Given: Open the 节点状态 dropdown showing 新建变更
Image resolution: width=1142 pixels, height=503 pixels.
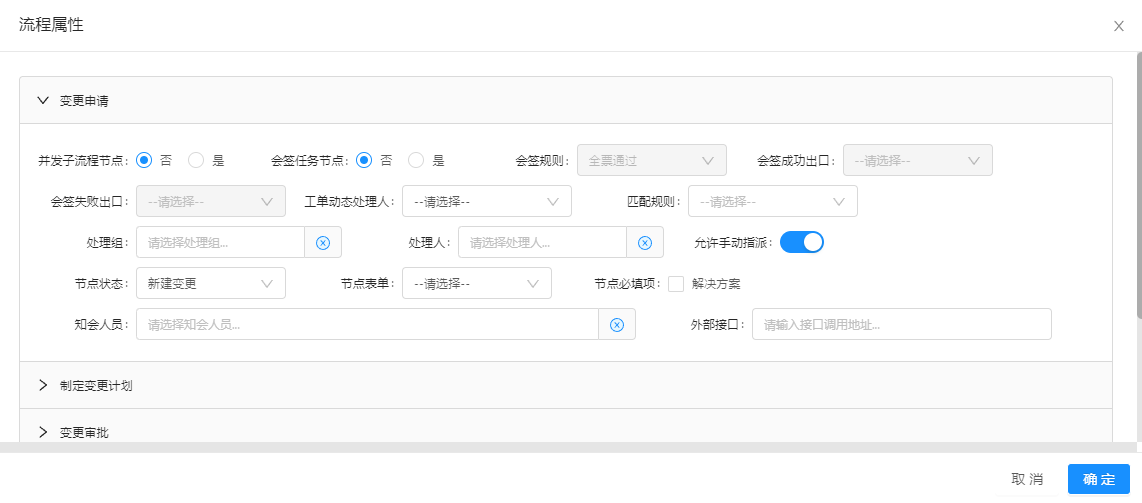Looking at the screenshot, I should click(211, 283).
